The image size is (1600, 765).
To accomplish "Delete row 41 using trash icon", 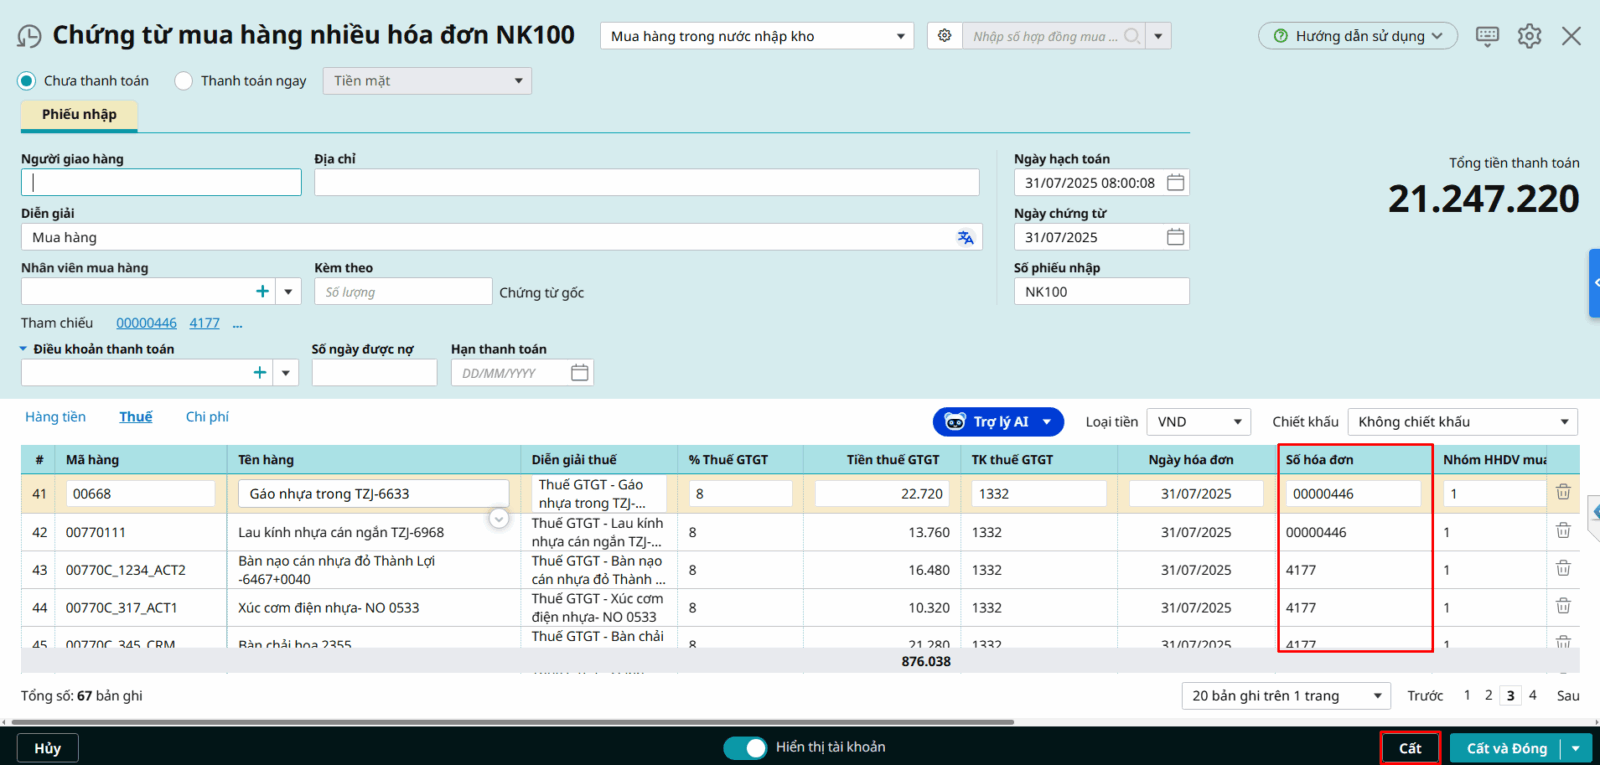I will (x=1563, y=492).
